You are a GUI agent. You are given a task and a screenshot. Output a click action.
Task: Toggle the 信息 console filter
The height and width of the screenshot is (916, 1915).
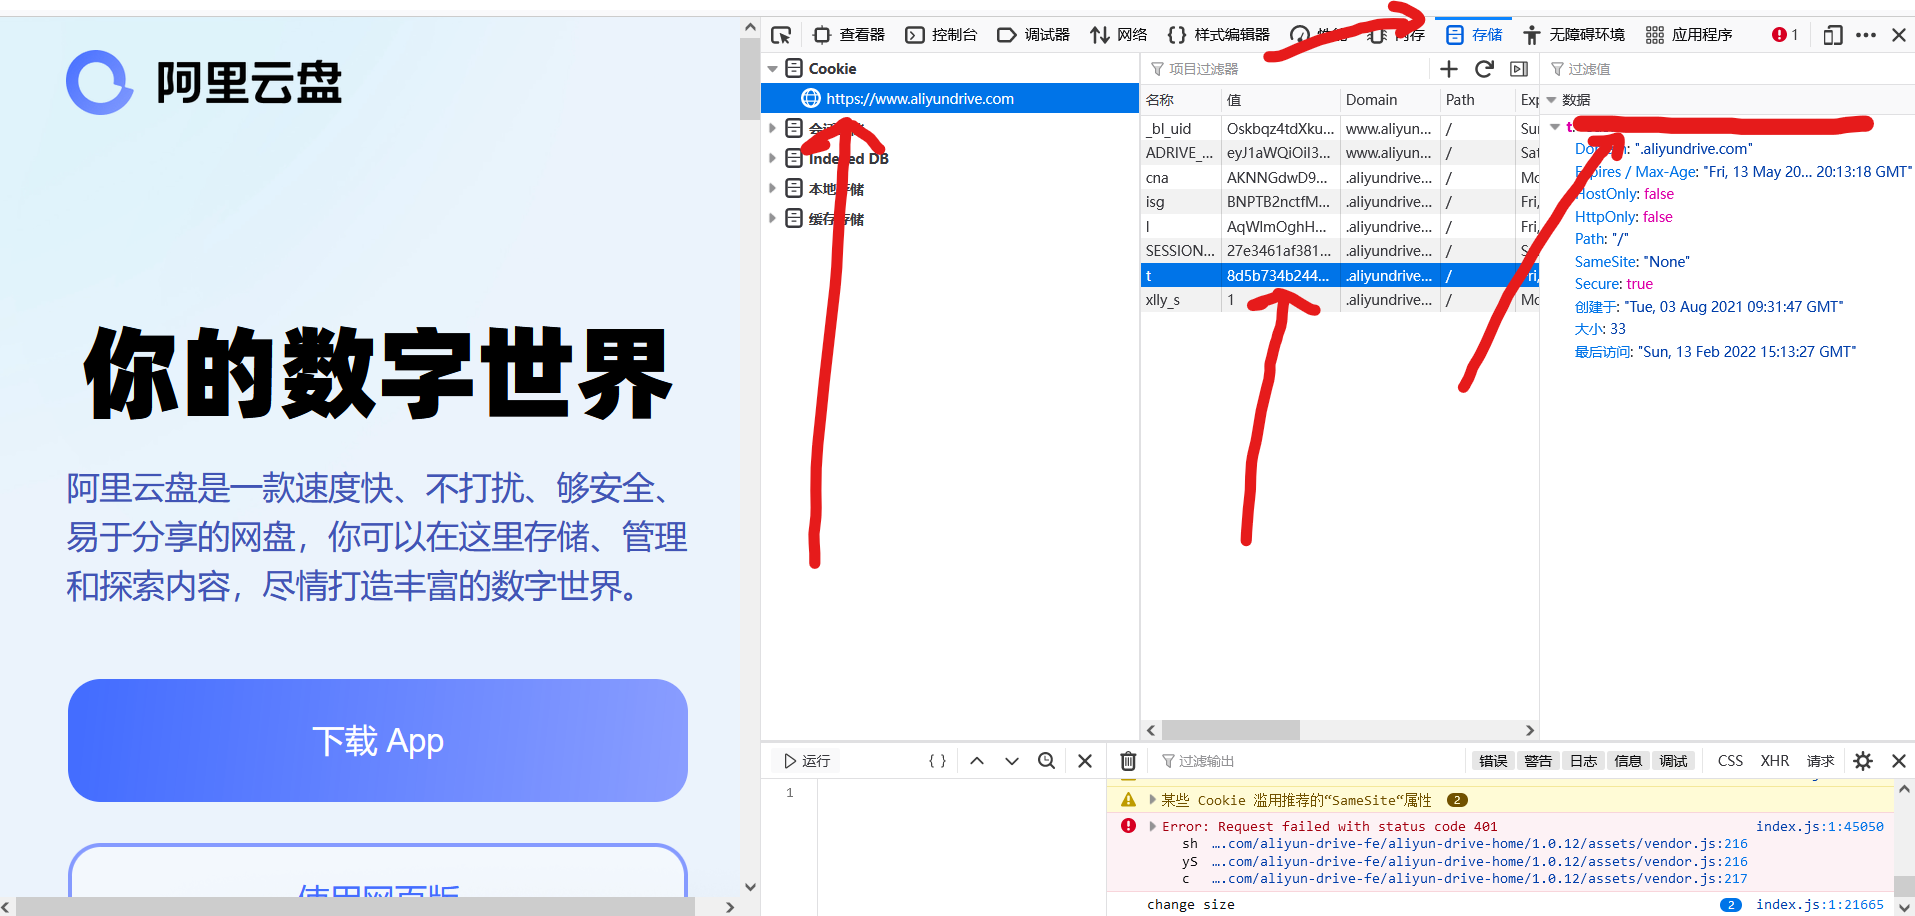tap(1628, 761)
